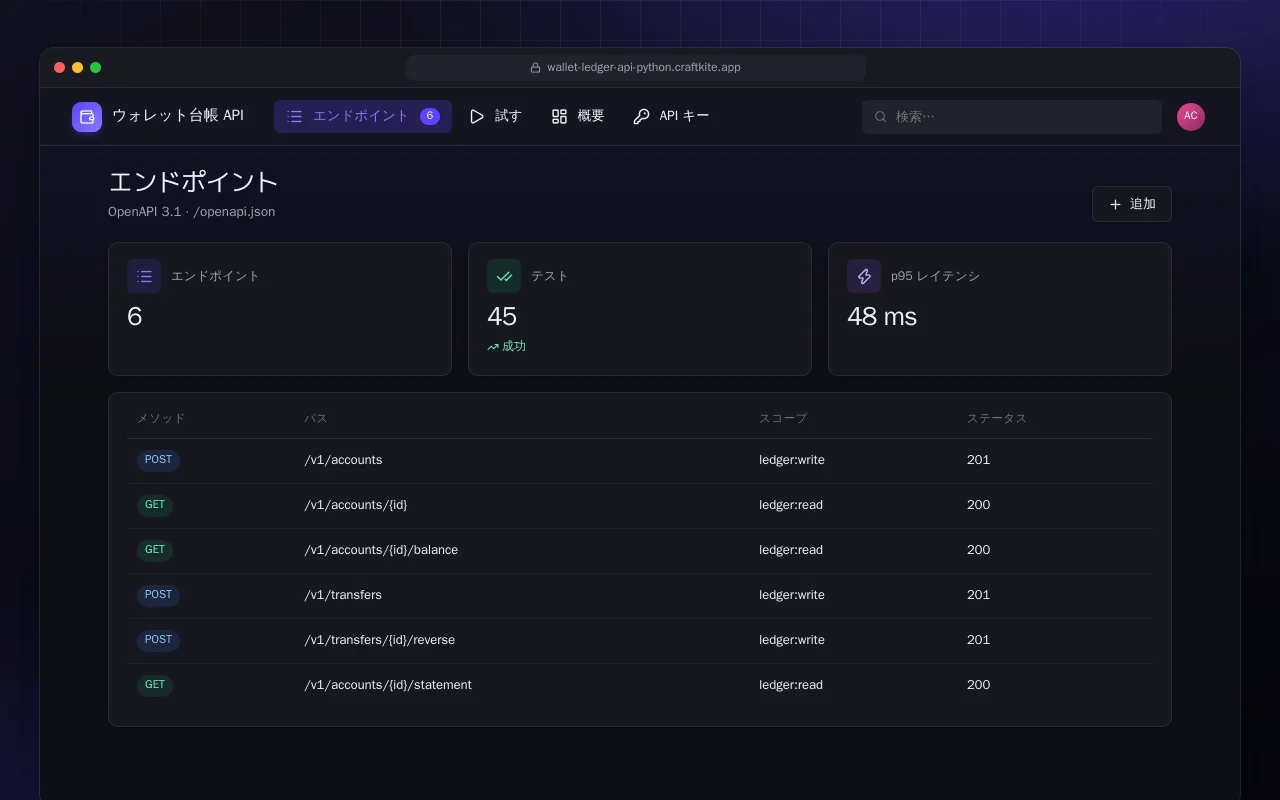Click the double-check icon in the テスト card

pyautogui.click(x=504, y=276)
